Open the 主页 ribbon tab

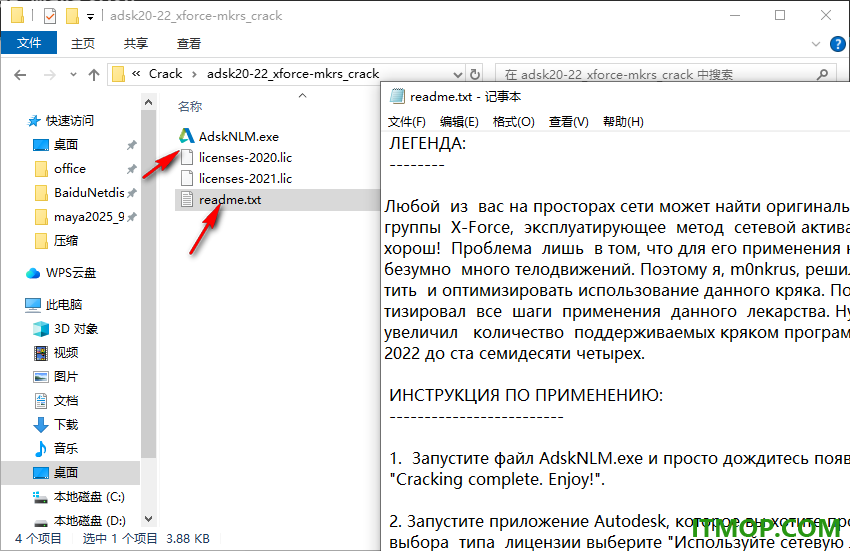tap(83, 43)
